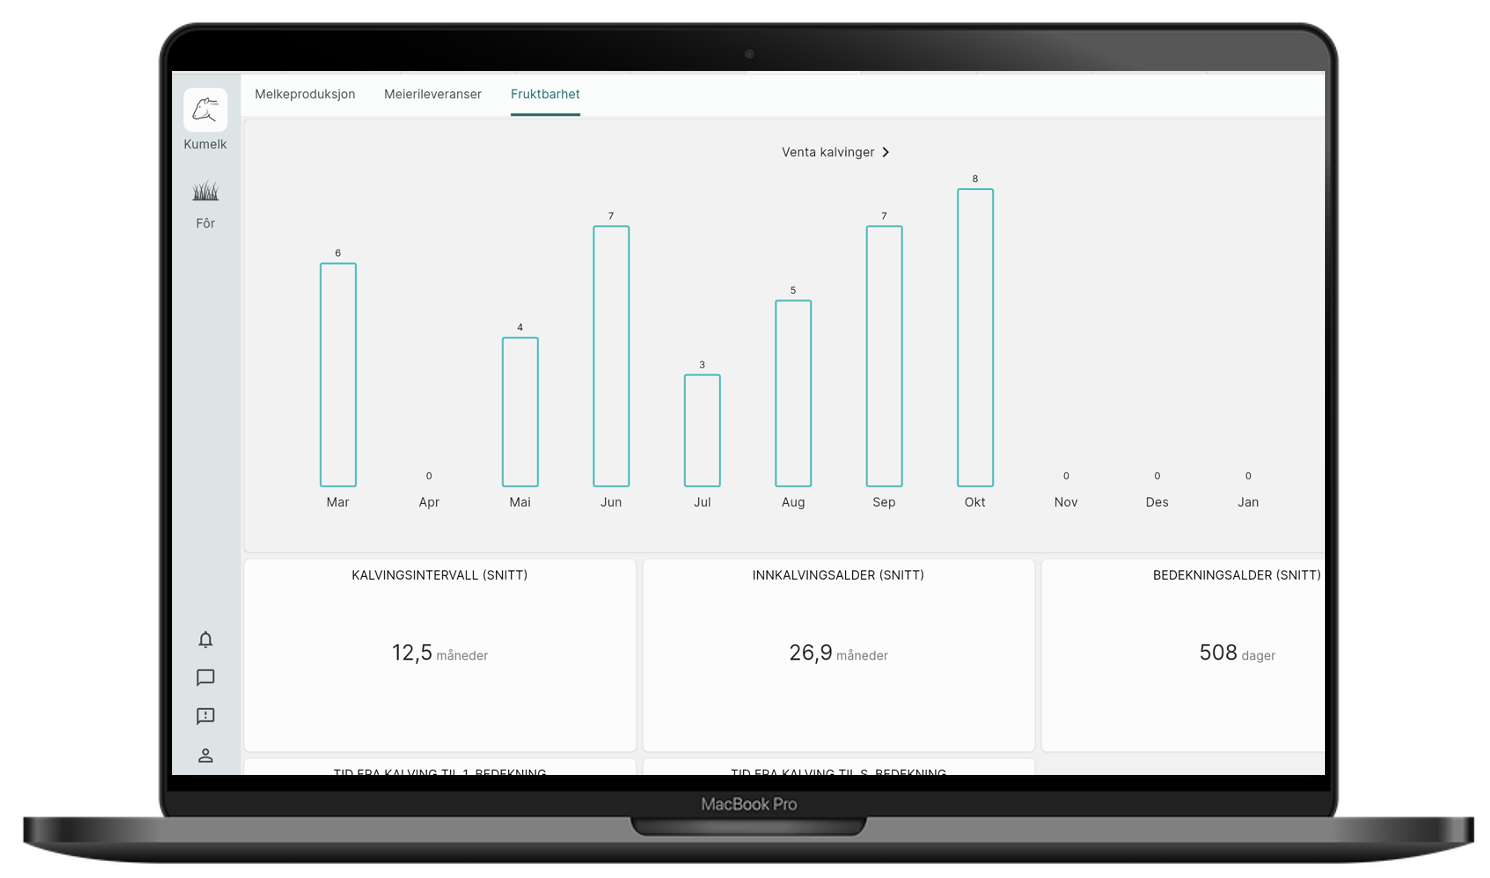The height and width of the screenshot is (878, 1490).
Task: Select the Jun bar in chart
Action: pyautogui.click(x=611, y=356)
